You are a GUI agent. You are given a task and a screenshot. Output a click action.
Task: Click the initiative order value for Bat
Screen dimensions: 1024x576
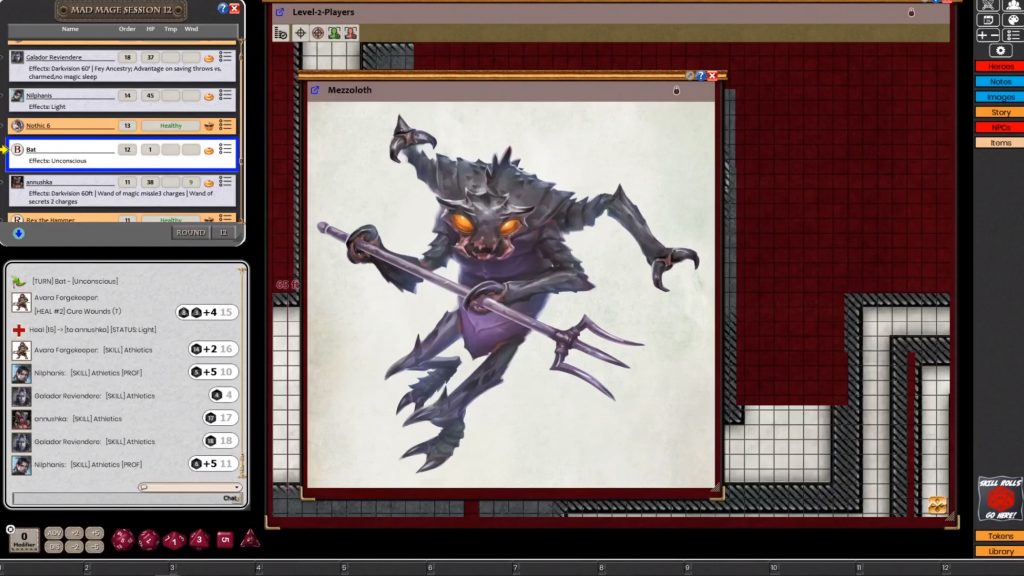click(127, 150)
